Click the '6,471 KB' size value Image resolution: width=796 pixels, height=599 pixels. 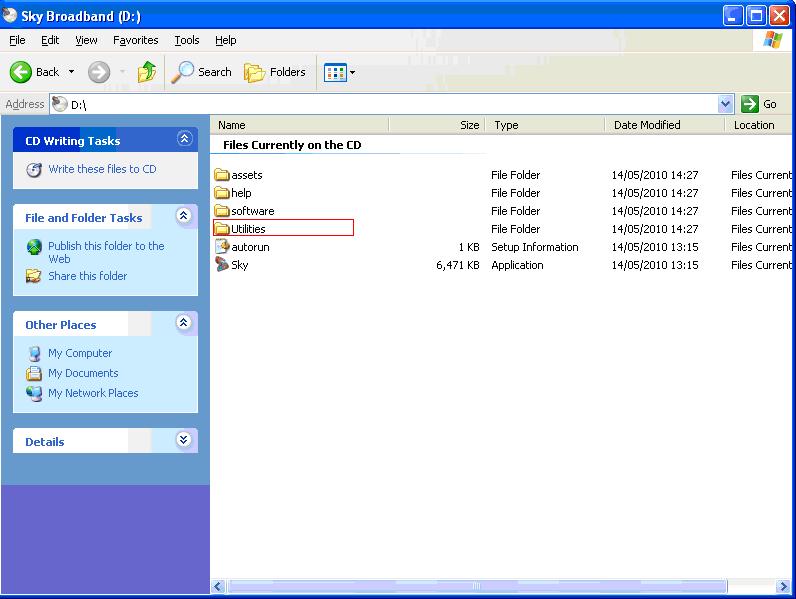(457, 265)
